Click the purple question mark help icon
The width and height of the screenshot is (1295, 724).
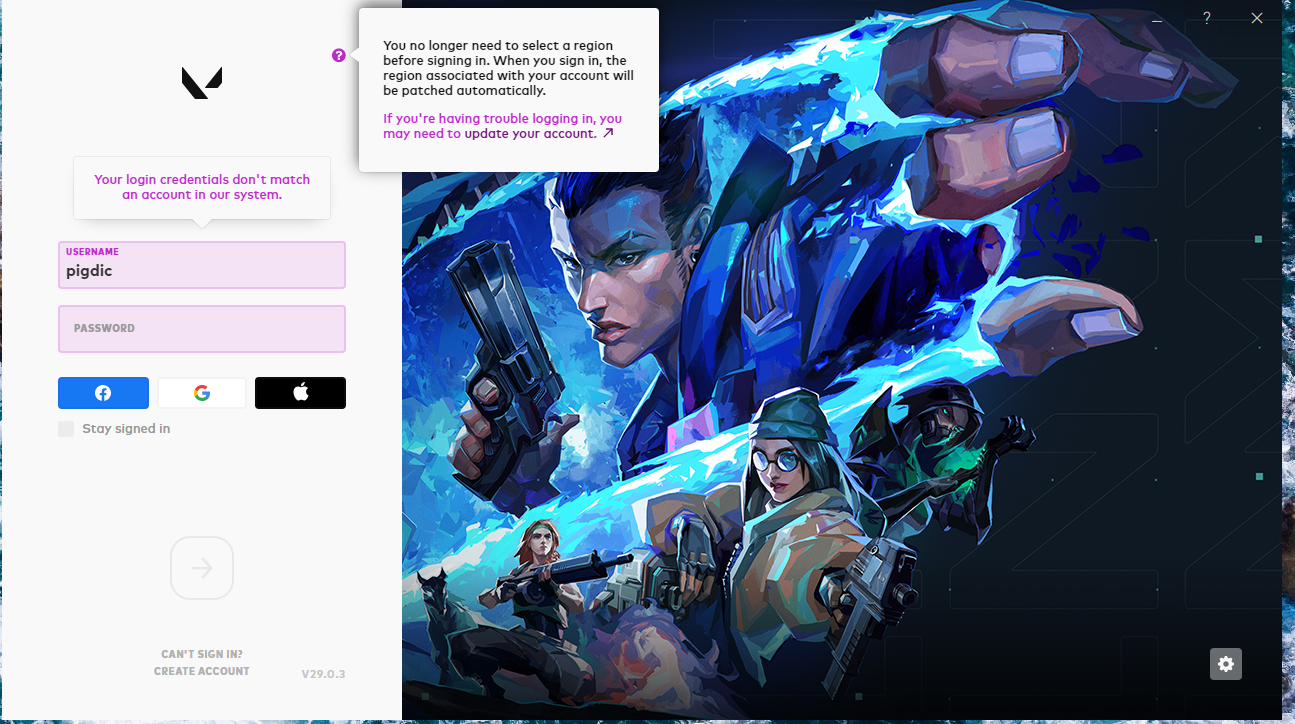coord(339,55)
